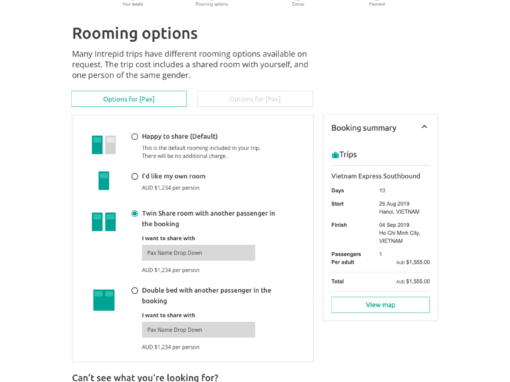510x382 pixels.
Task: Click the twin share beds icon
Action: tap(104, 222)
